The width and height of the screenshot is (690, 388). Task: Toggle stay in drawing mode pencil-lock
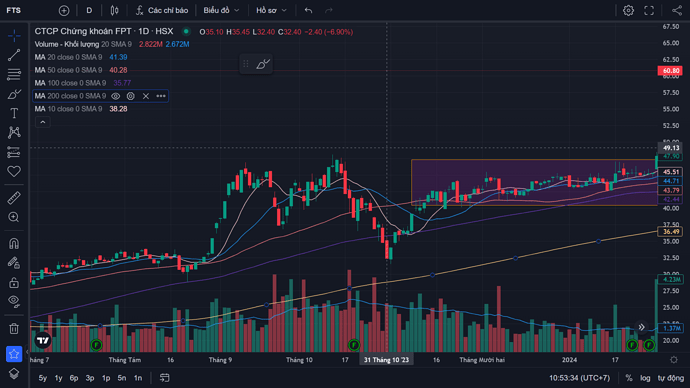[x=14, y=263]
